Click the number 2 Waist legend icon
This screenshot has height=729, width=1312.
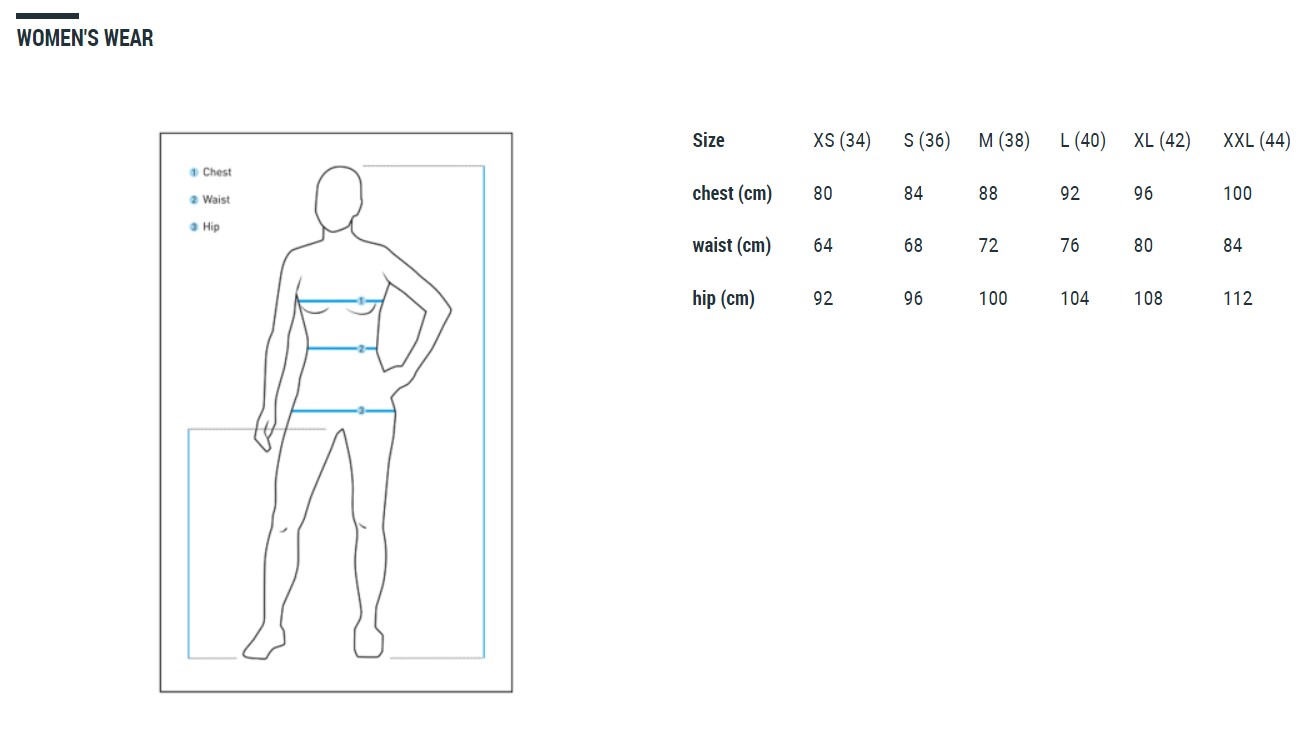[x=194, y=200]
